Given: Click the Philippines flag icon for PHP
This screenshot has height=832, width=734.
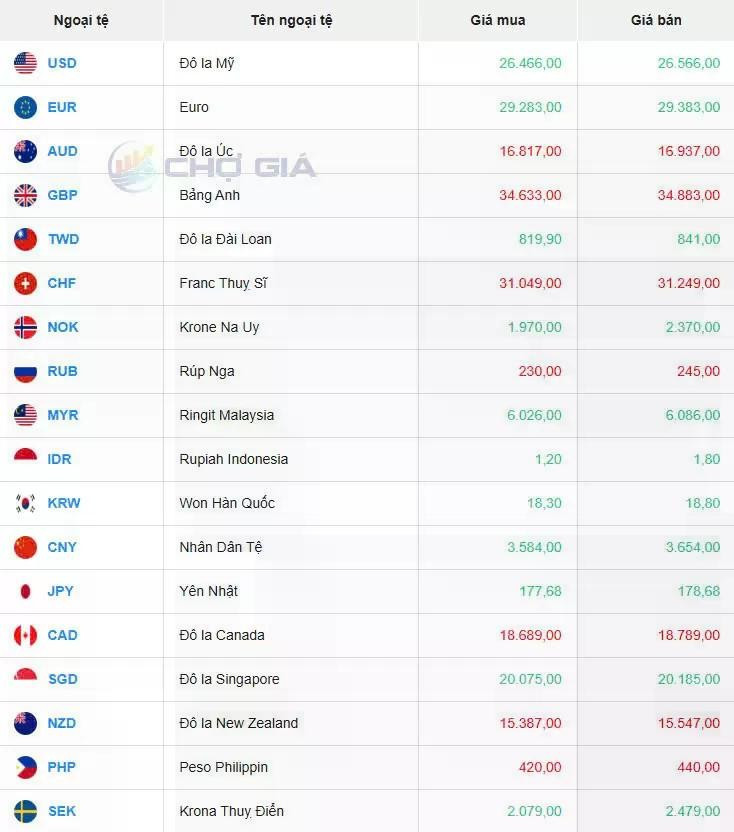Looking at the screenshot, I should coord(25,767).
